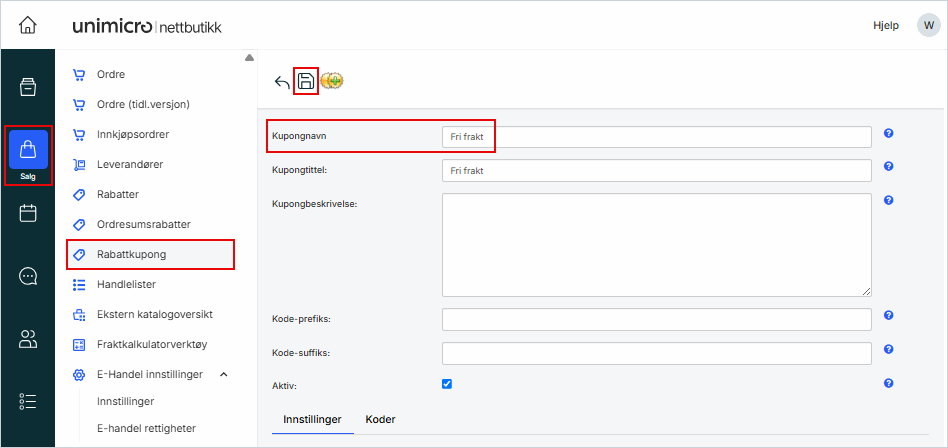The width and height of the screenshot is (948, 448).
Task: Open the Salg section in sidebar
Action: click(x=28, y=155)
